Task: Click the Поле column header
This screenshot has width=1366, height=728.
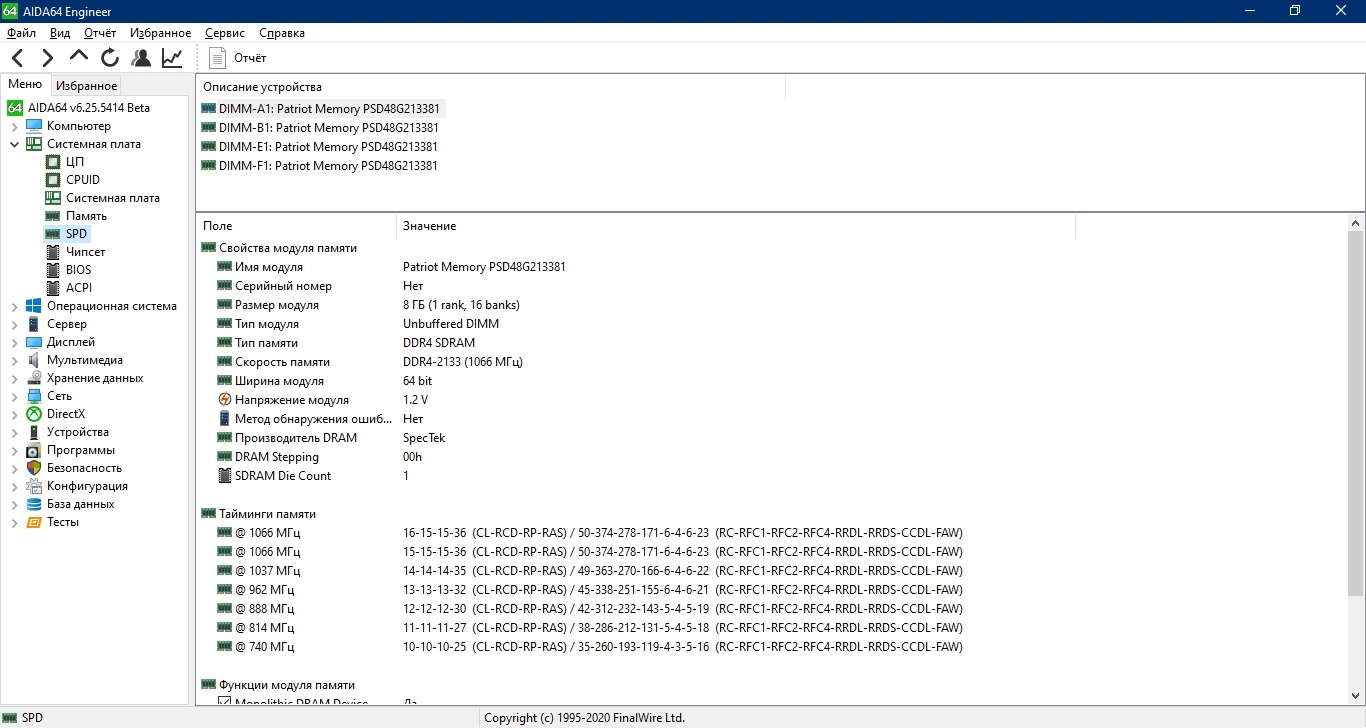Action: click(x=296, y=226)
